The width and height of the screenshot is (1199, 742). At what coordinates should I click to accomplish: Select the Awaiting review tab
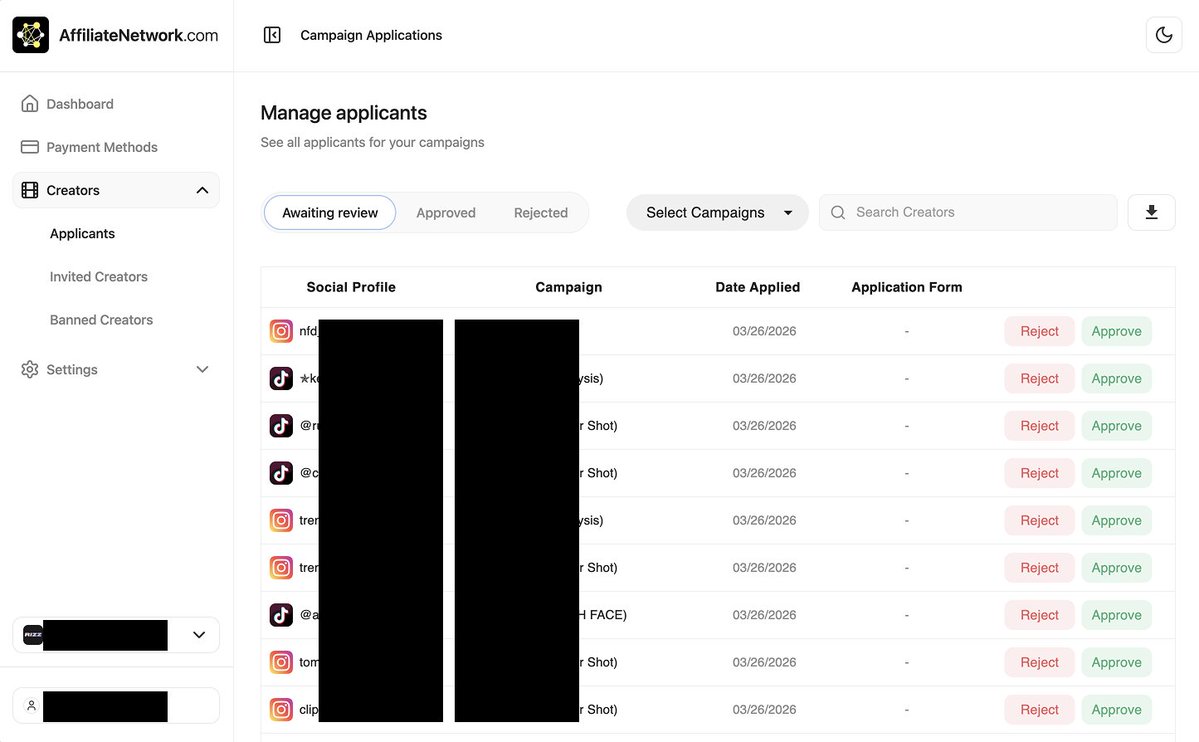click(x=330, y=213)
